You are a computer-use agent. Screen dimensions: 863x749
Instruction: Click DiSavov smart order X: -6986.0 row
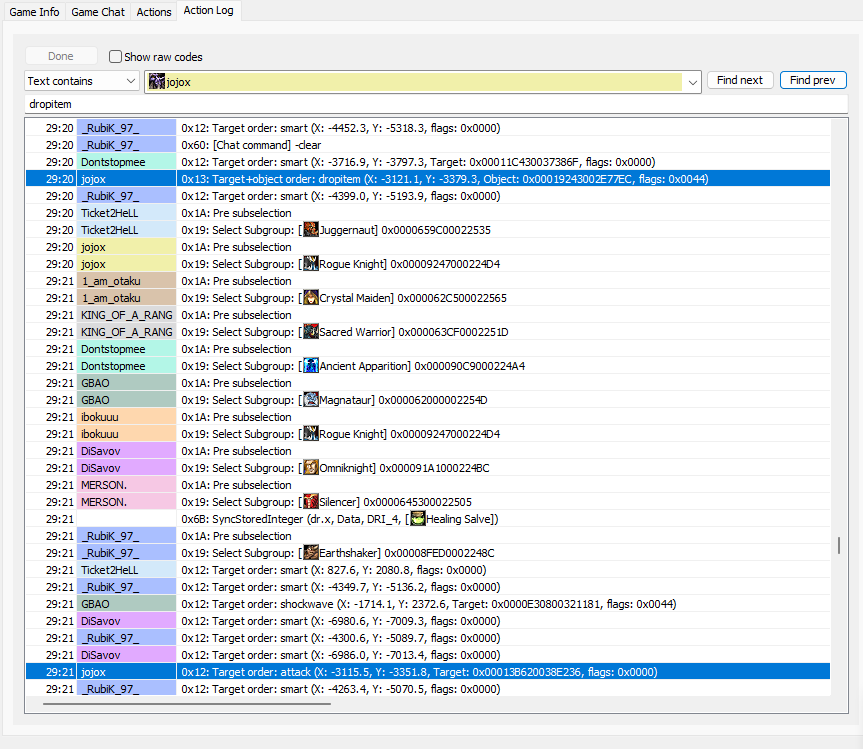coord(428,655)
